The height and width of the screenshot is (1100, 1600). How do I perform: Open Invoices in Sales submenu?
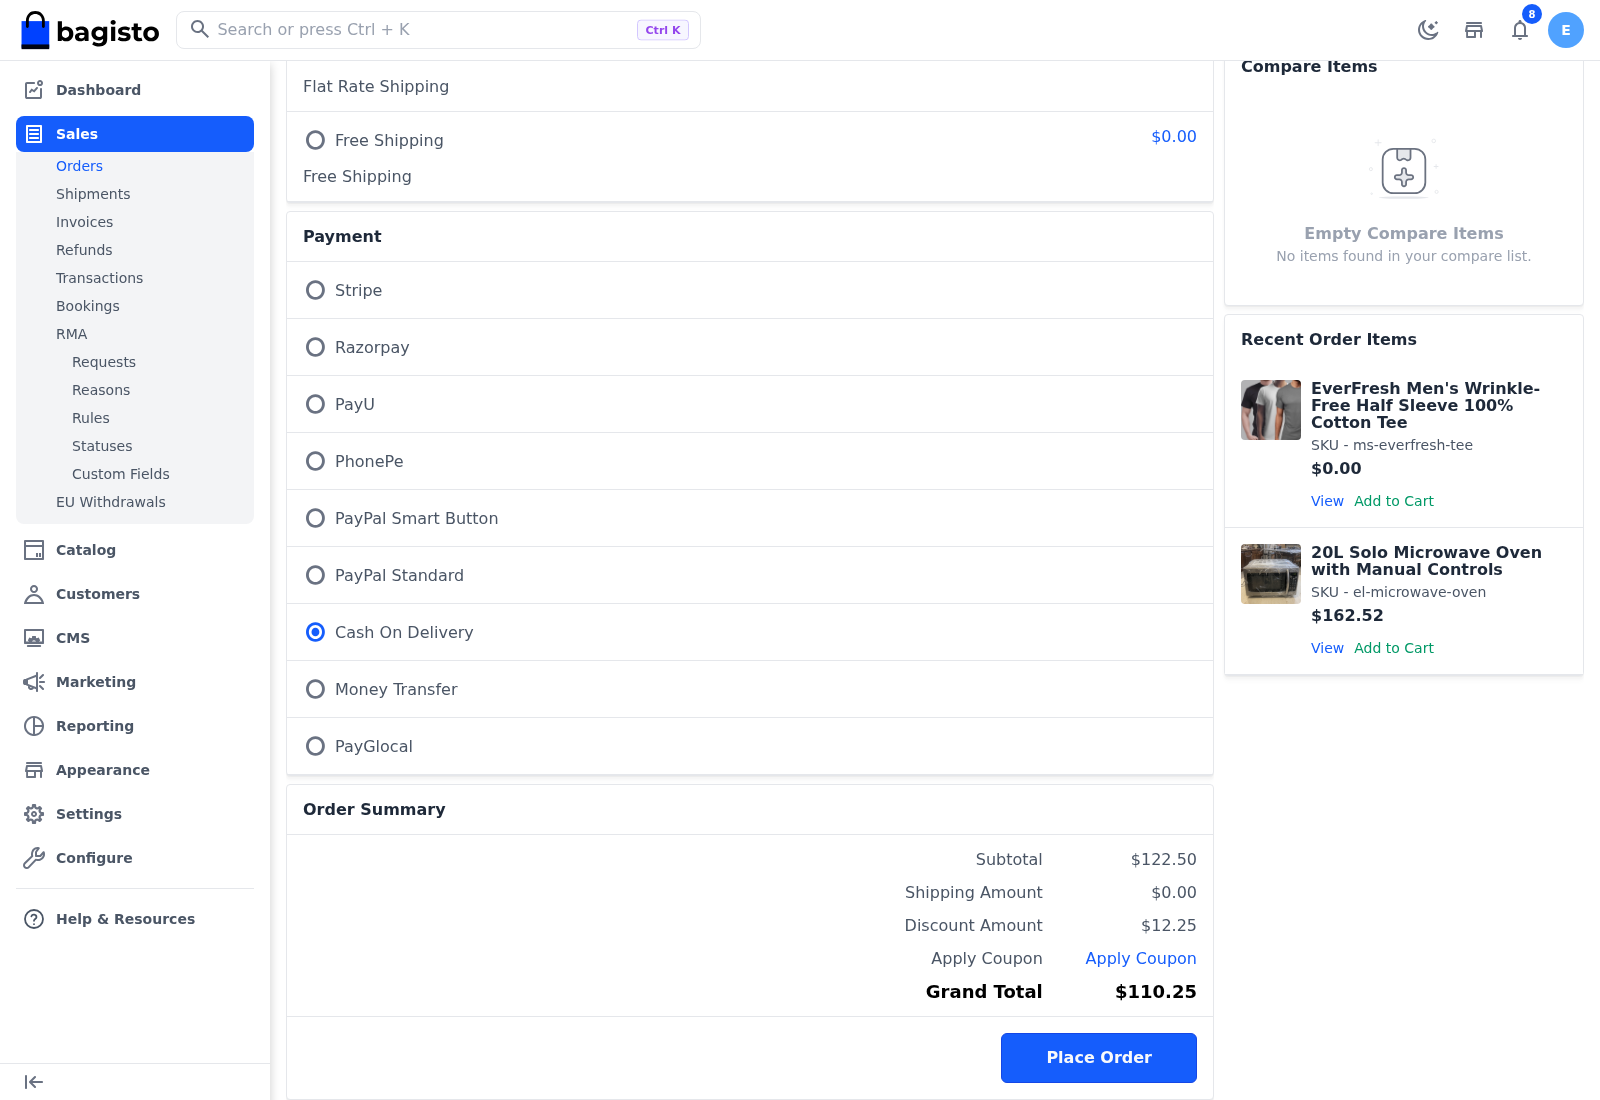[84, 222]
